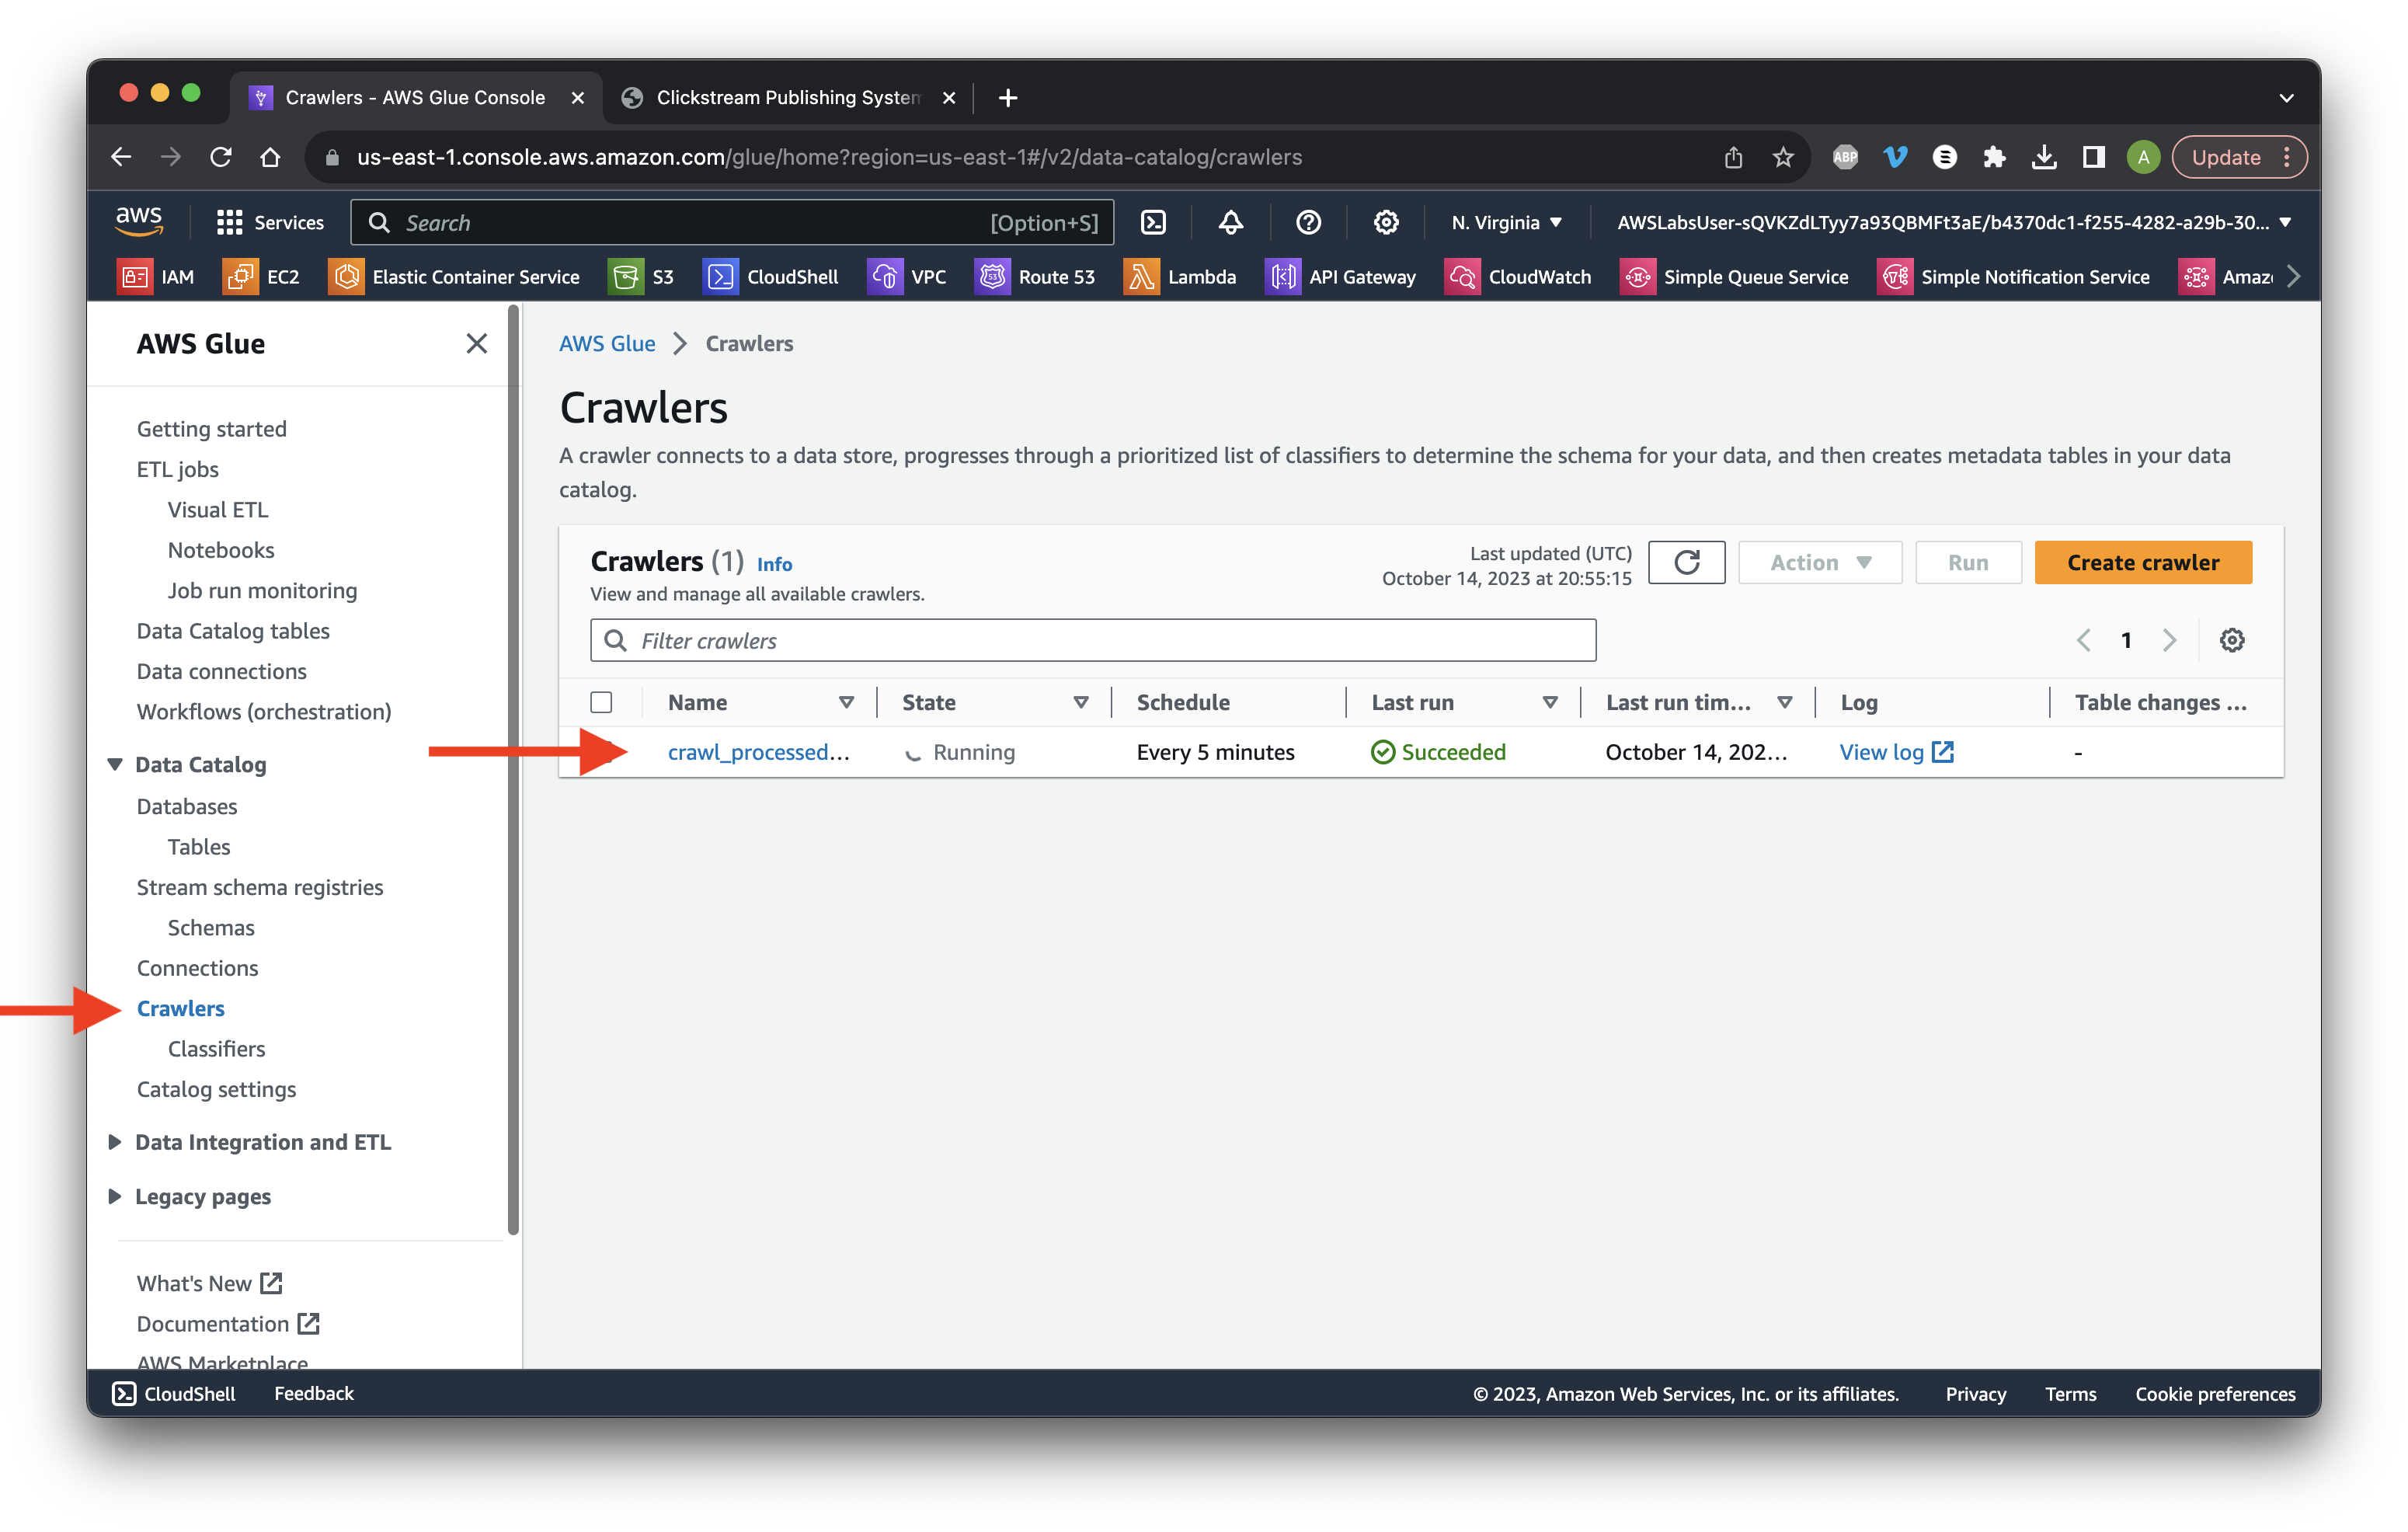This screenshot has height=1532, width=2408.
Task: Open the IAM service bookmark icon
Action: coord(134,277)
